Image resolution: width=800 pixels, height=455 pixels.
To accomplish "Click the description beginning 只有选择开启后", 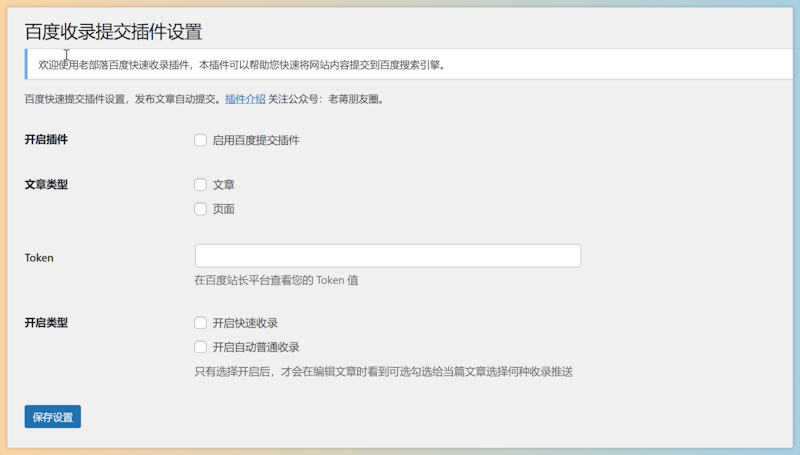I will coord(384,371).
